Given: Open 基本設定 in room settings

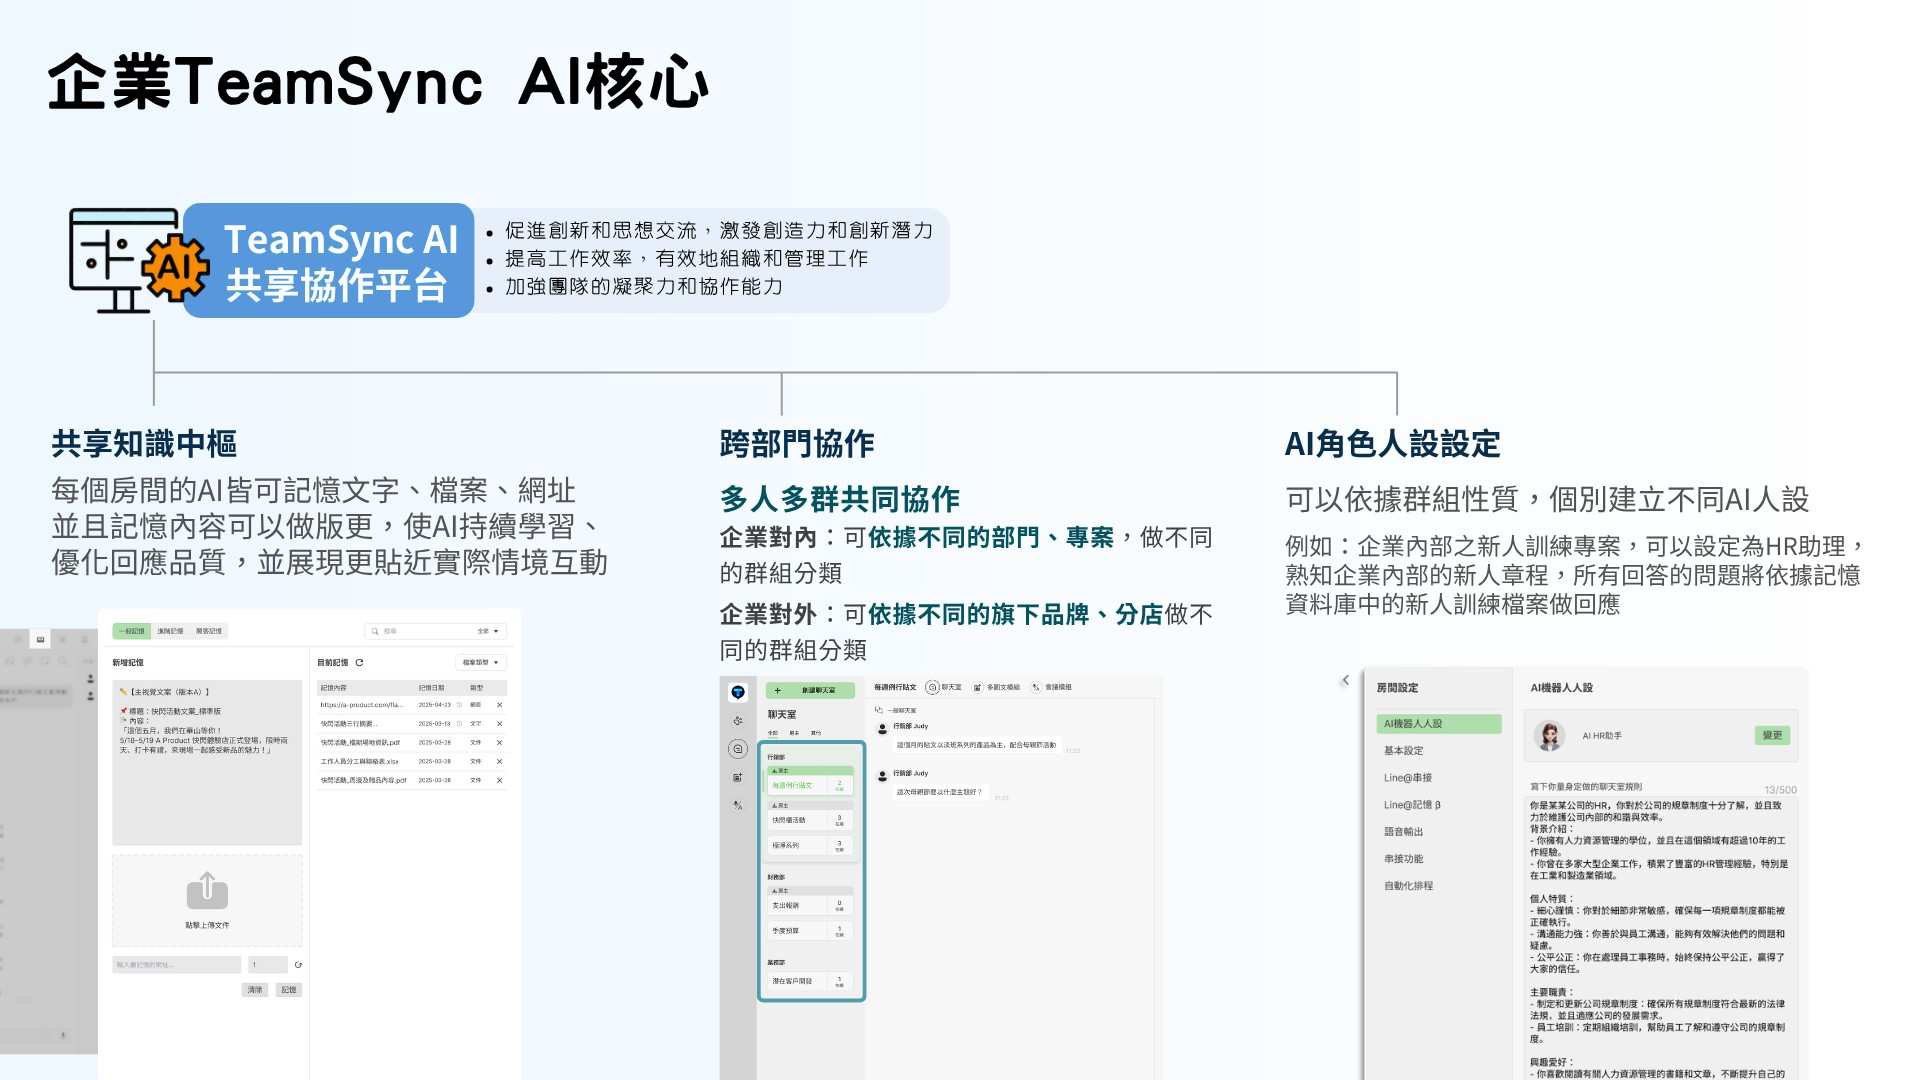Looking at the screenshot, I should [1404, 750].
